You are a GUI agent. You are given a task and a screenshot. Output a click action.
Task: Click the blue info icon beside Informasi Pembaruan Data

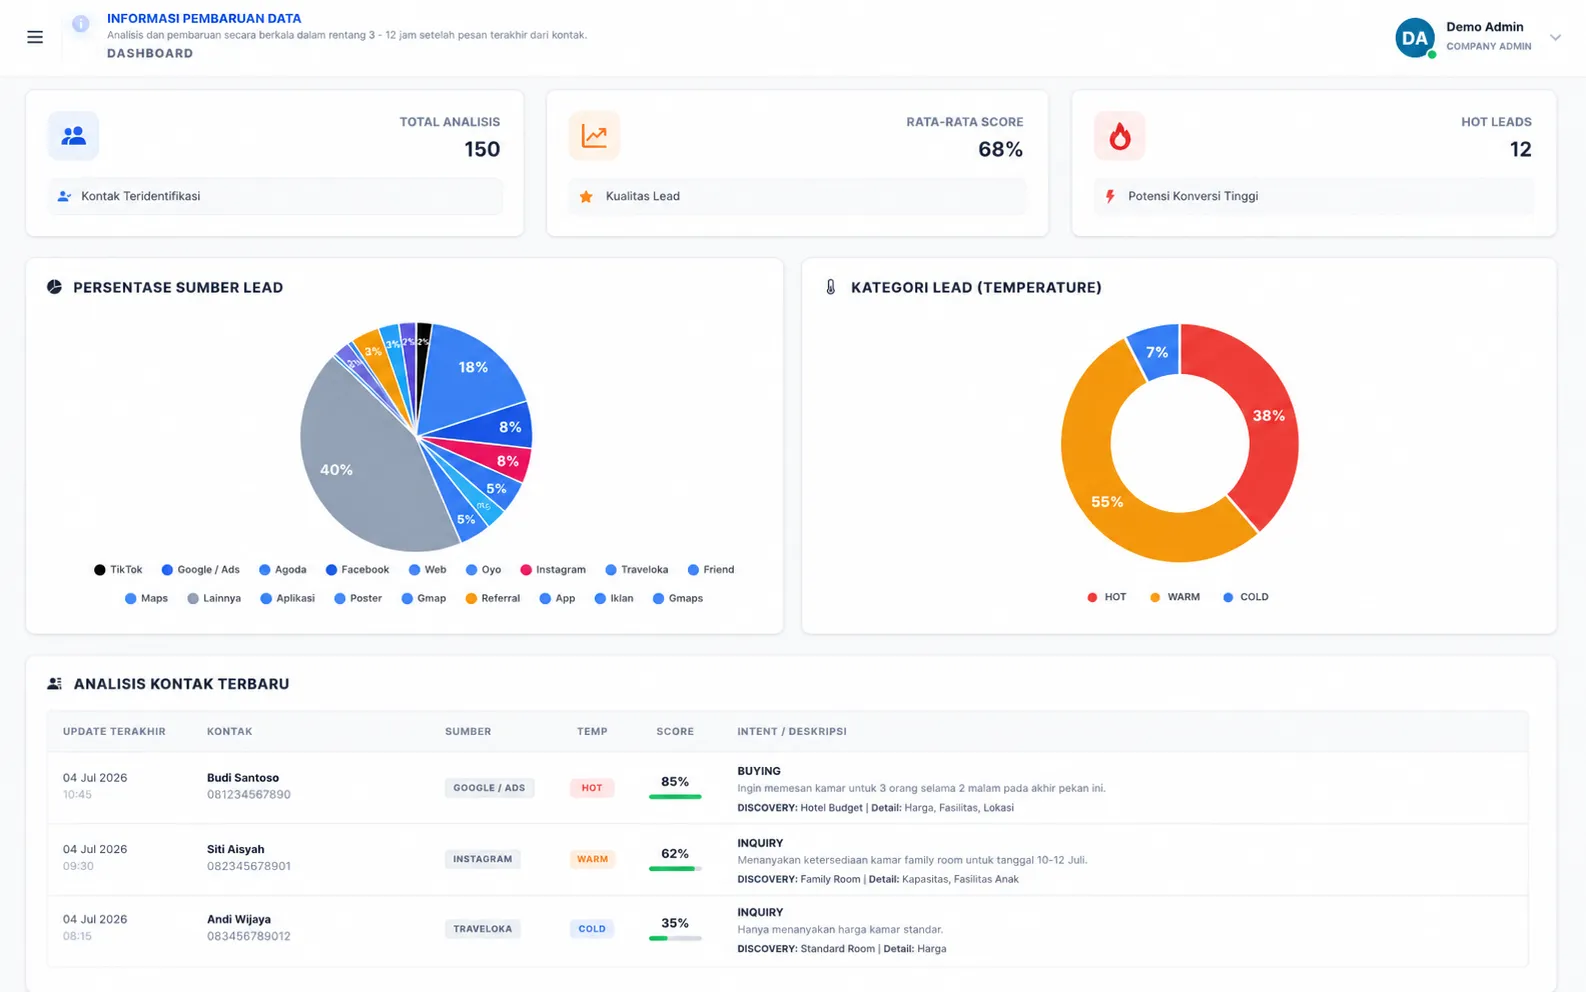coord(81,24)
